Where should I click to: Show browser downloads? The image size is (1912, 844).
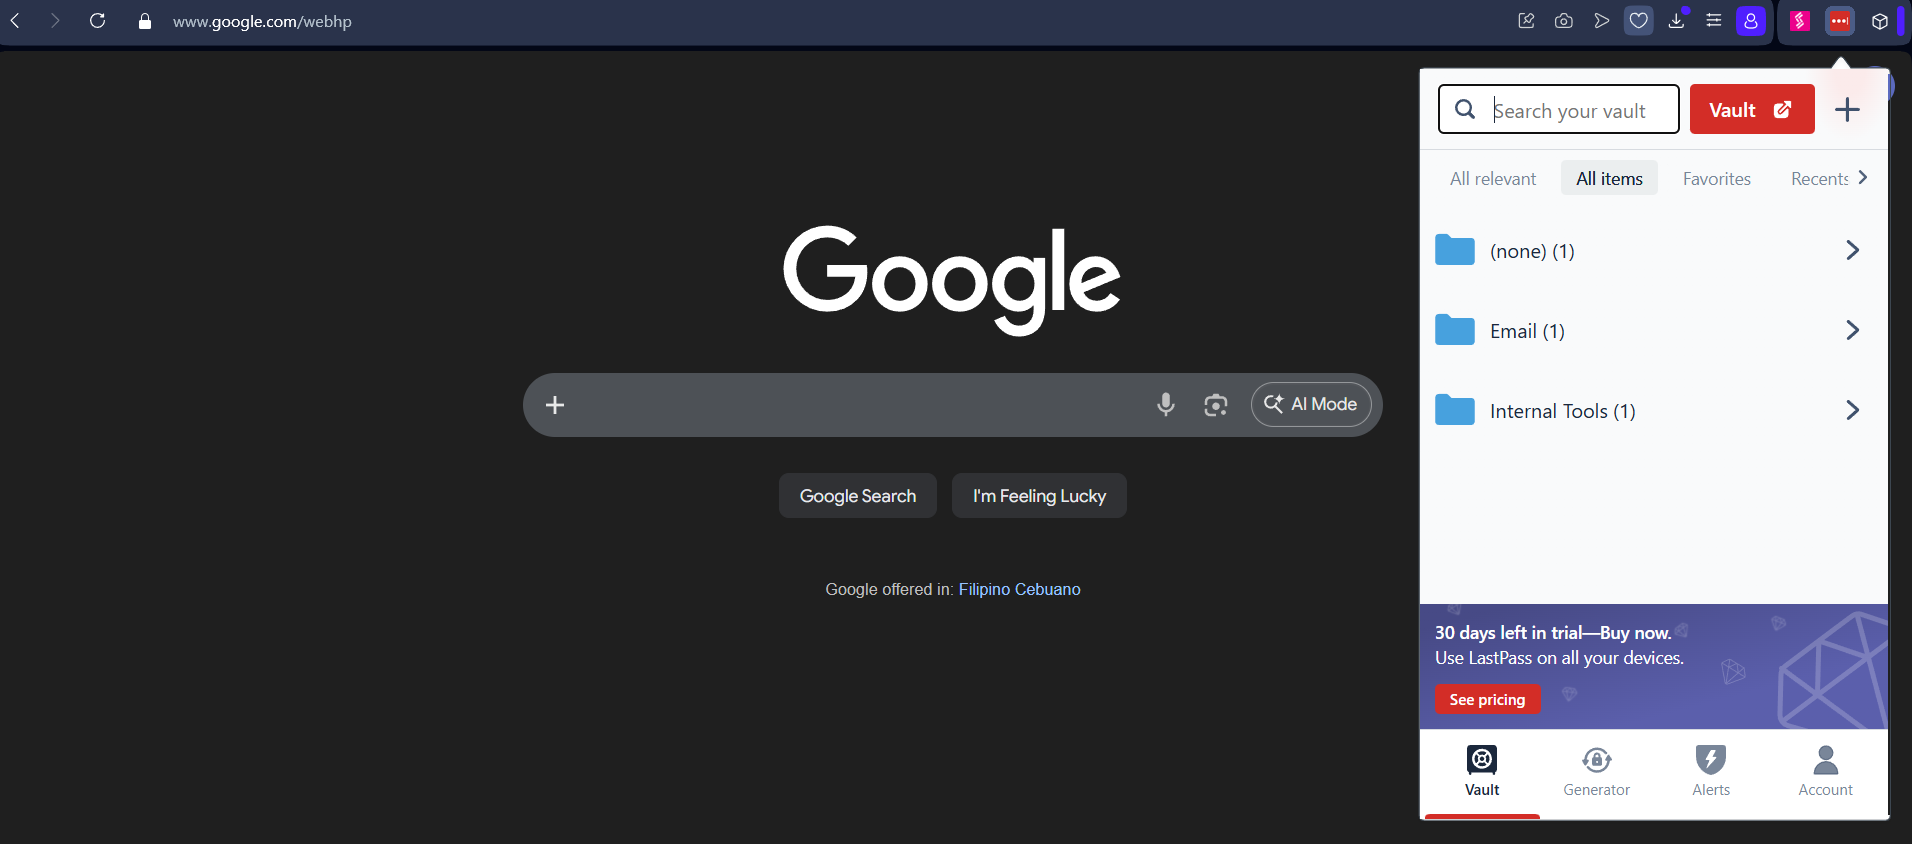[1677, 21]
